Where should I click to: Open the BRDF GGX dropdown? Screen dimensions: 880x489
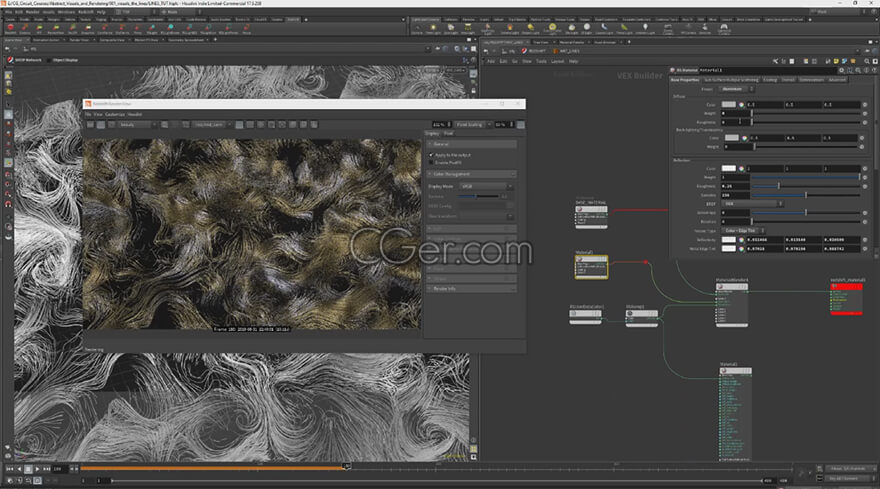point(752,204)
